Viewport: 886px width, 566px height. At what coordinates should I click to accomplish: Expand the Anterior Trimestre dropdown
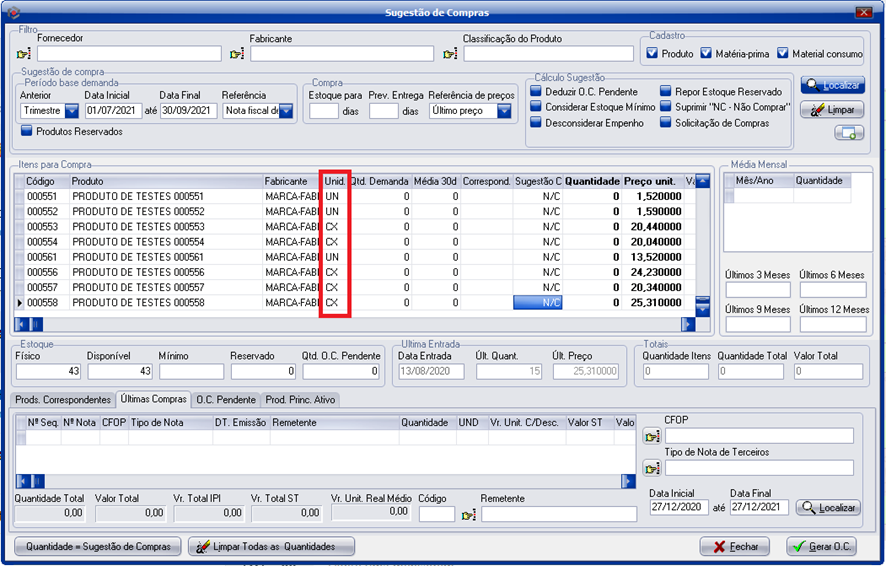(70, 111)
